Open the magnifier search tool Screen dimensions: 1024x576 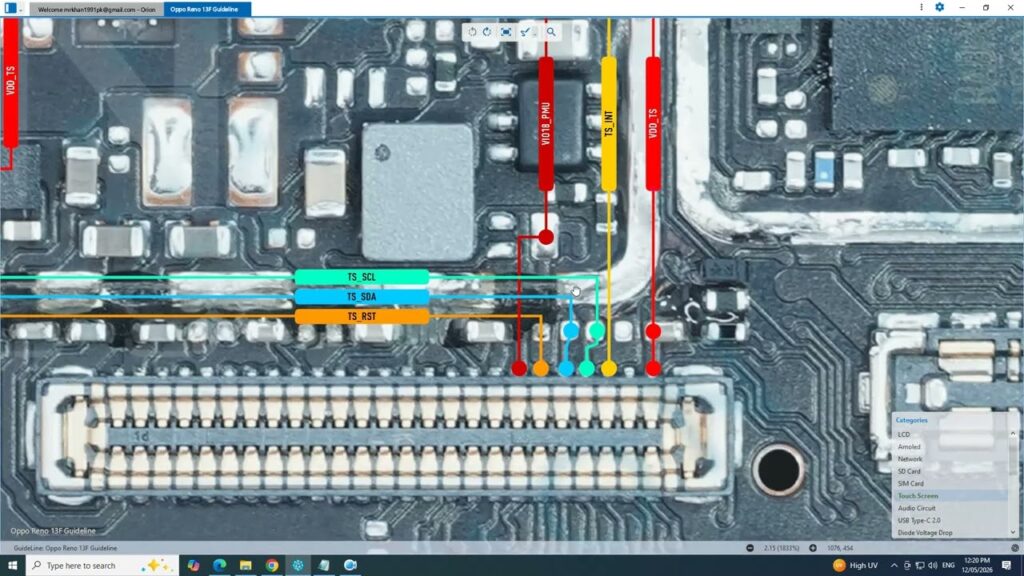[551, 32]
